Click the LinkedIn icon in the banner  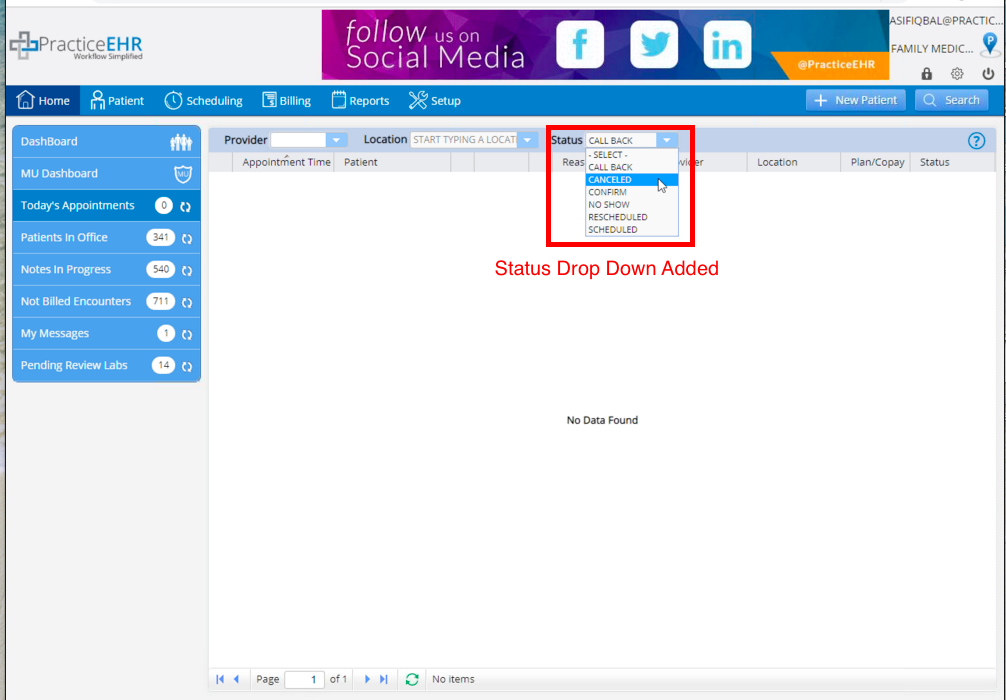pyautogui.click(x=727, y=44)
